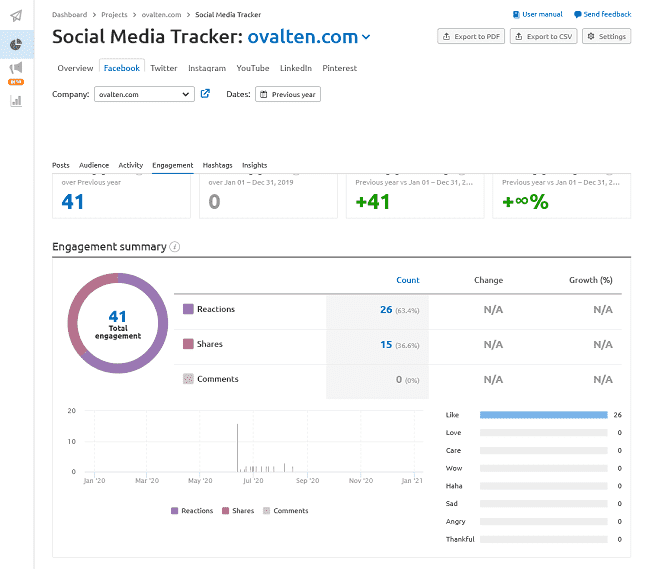The height and width of the screenshot is (570, 649).
Task: Select the Engagement sub-tab
Action: (x=173, y=165)
